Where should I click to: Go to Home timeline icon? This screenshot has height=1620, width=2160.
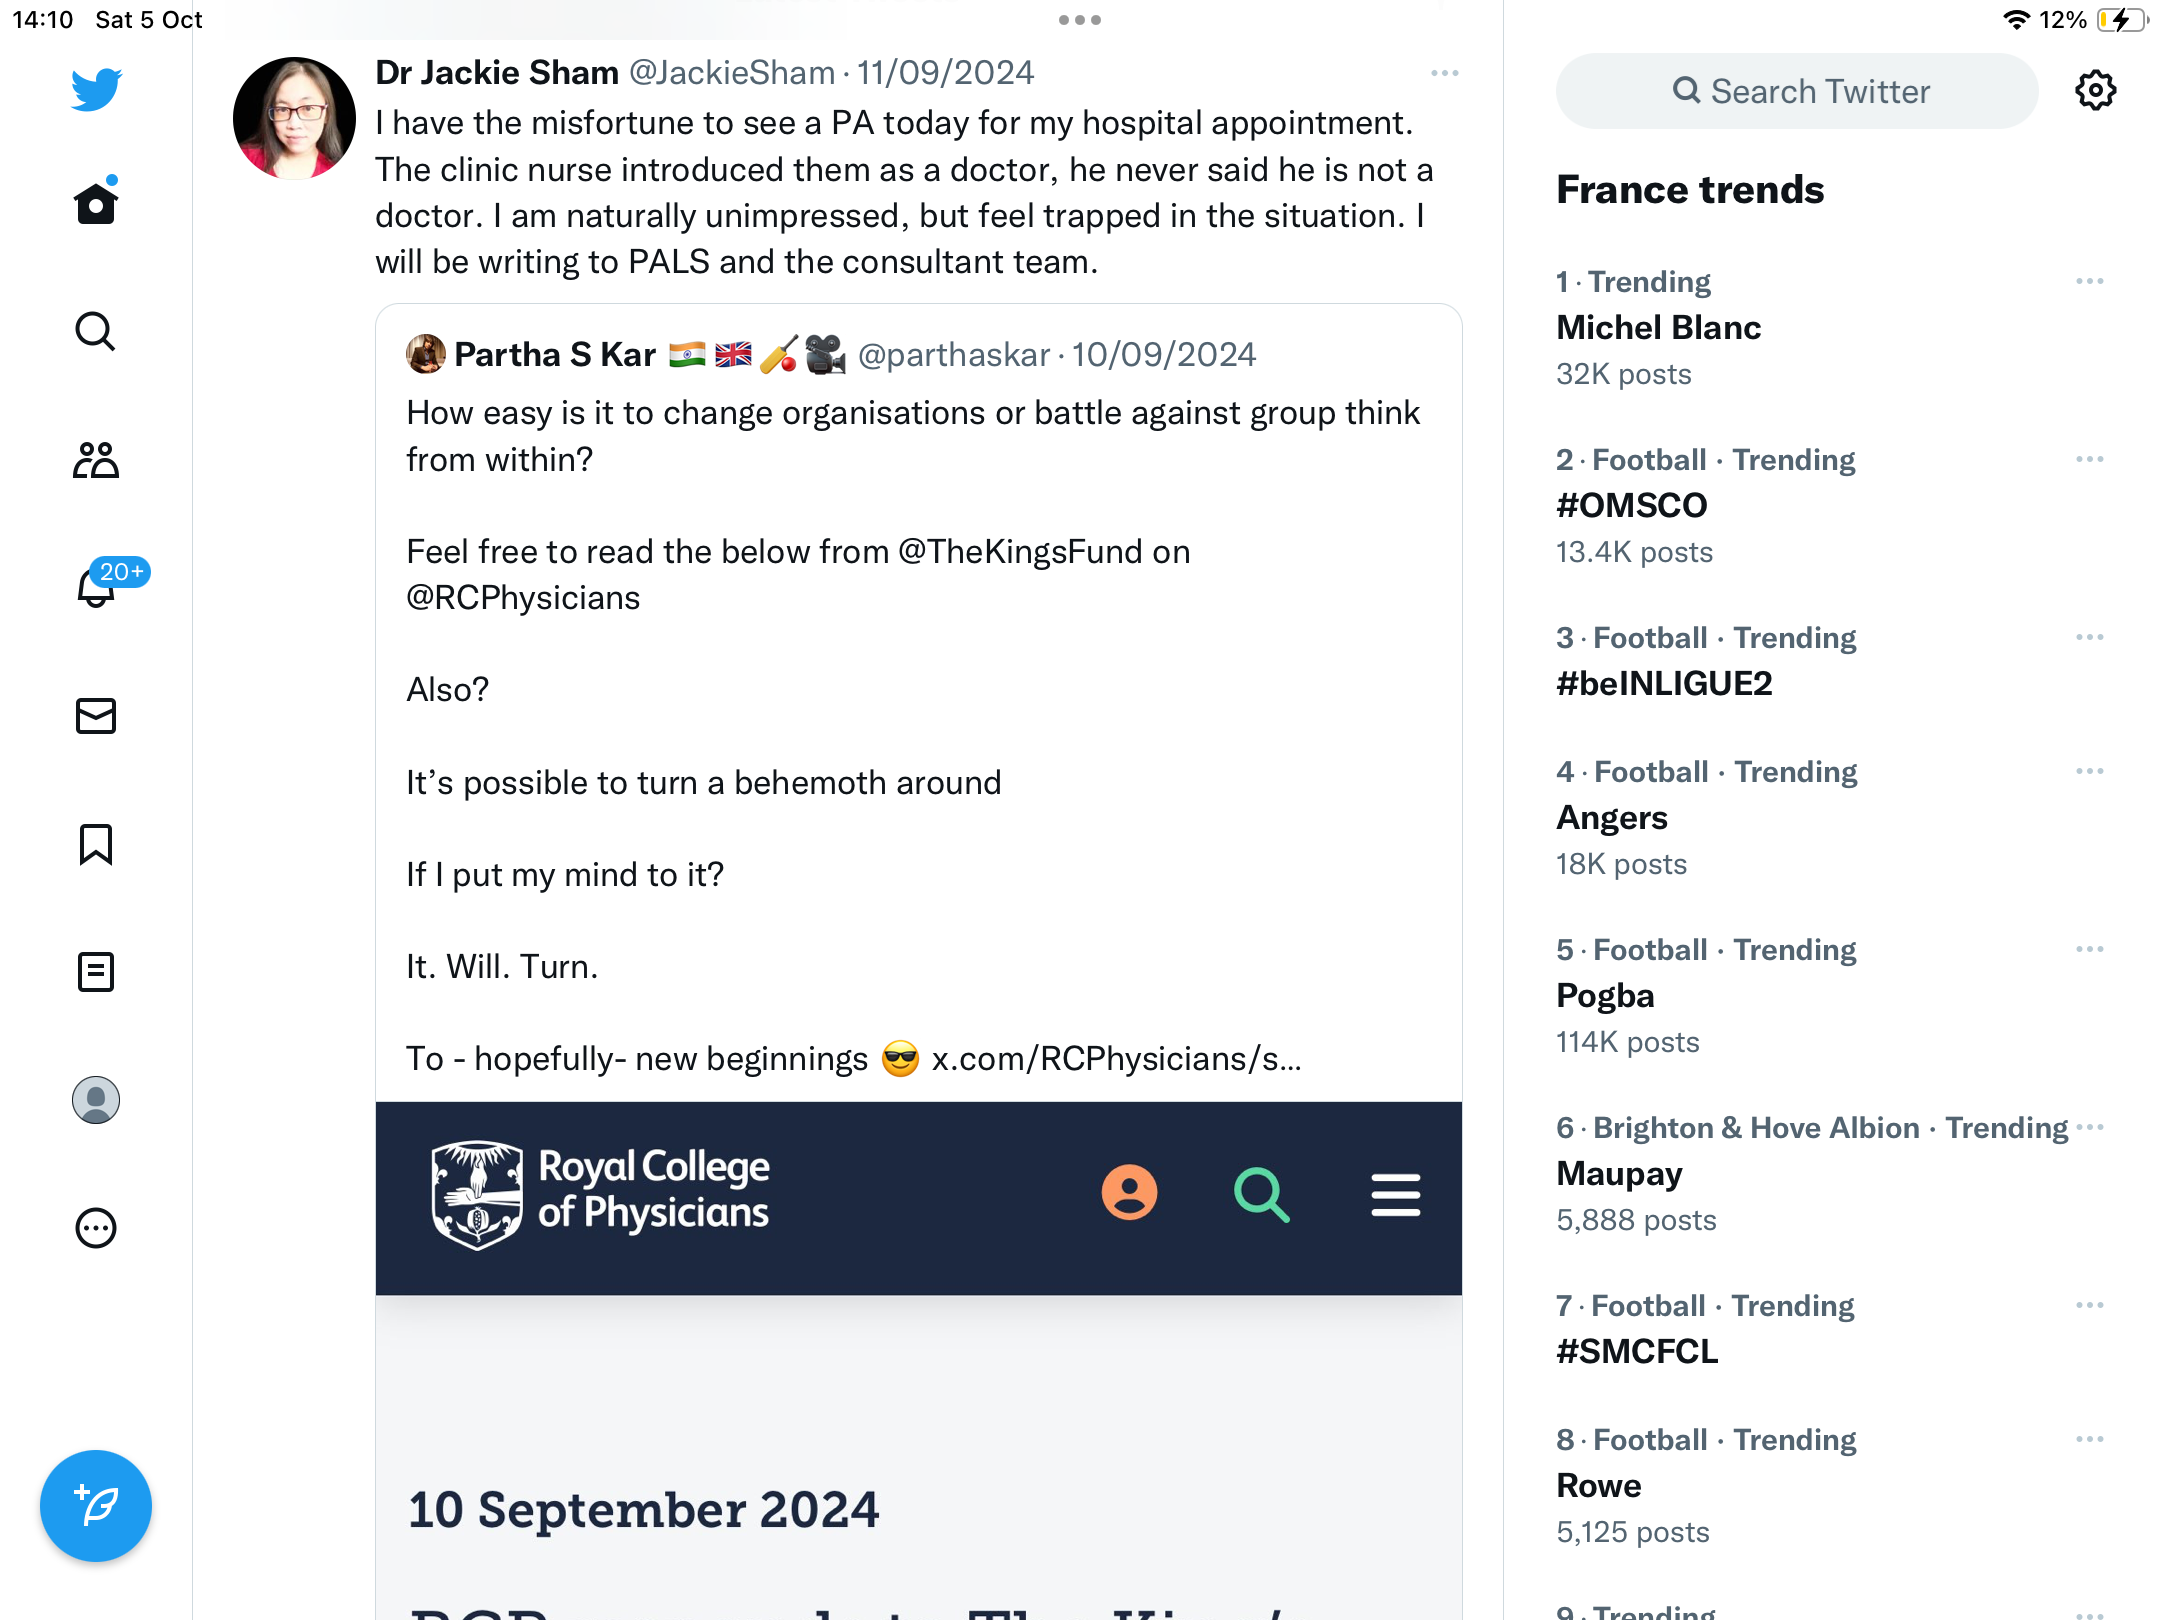tap(96, 203)
